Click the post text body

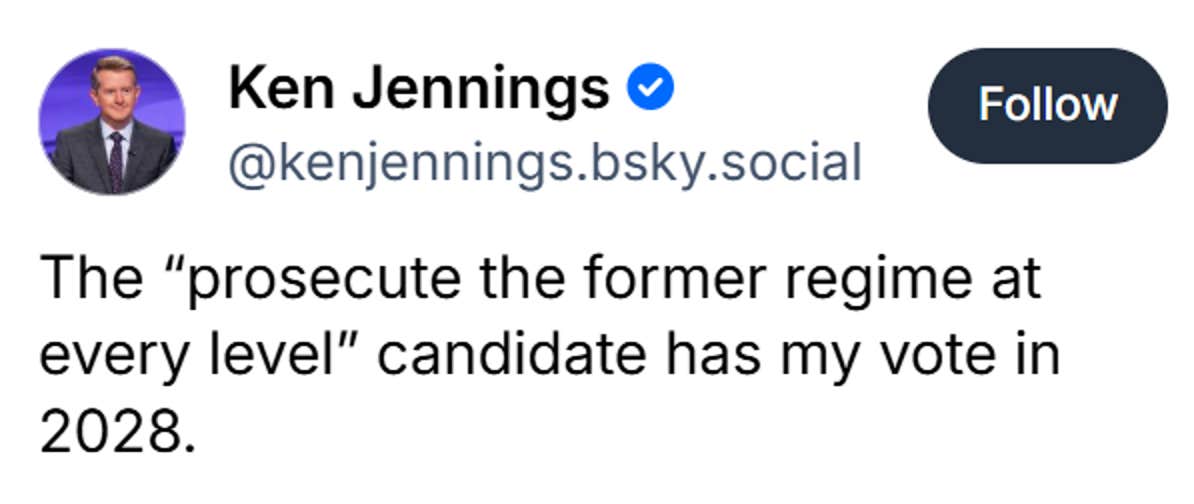548,355
